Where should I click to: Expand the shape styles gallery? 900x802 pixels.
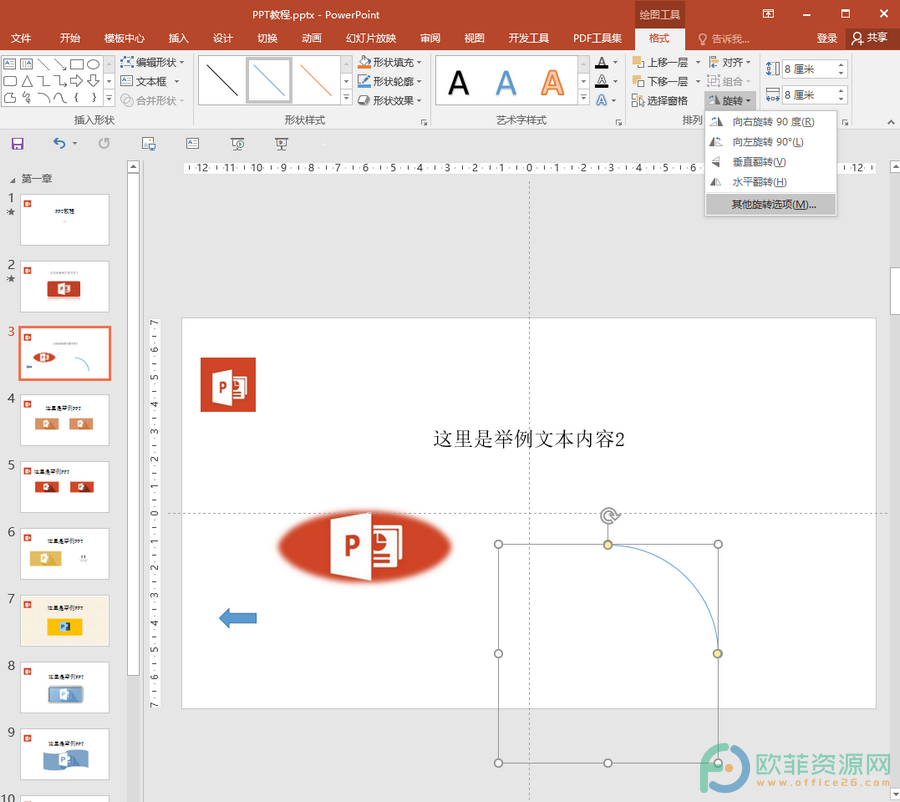[346, 98]
